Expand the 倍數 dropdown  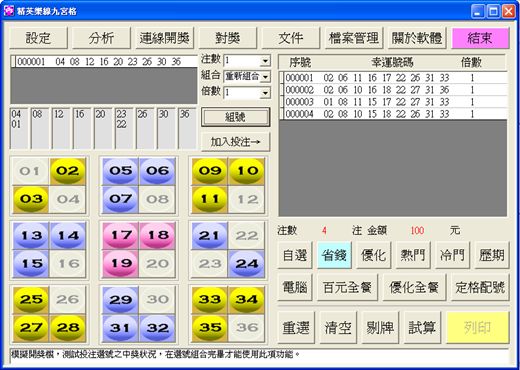(265, 92)
